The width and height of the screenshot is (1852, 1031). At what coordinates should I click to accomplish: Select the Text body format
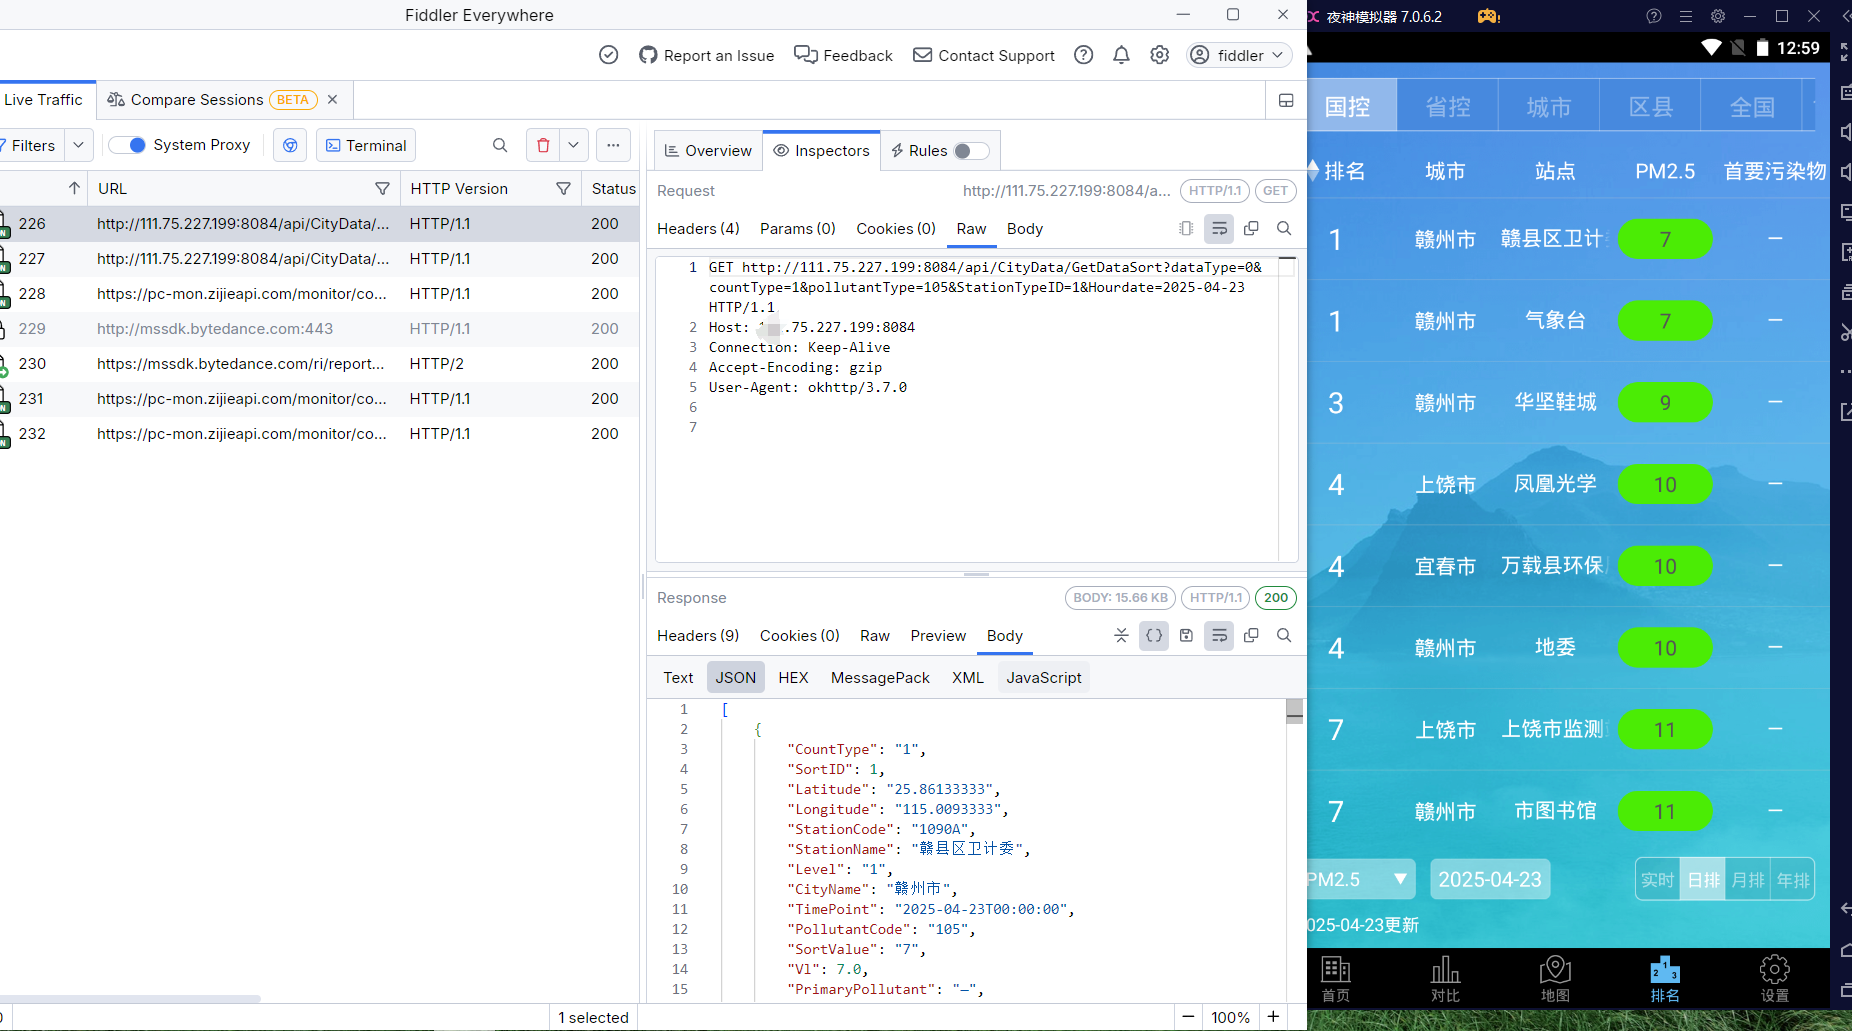coord(678,678)
